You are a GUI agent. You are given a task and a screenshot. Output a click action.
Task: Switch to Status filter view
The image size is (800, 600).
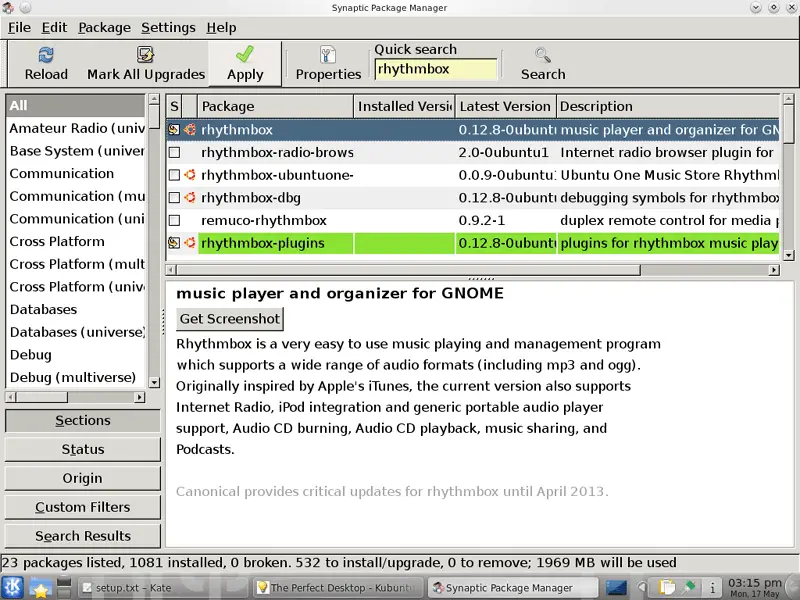point(83,449)
